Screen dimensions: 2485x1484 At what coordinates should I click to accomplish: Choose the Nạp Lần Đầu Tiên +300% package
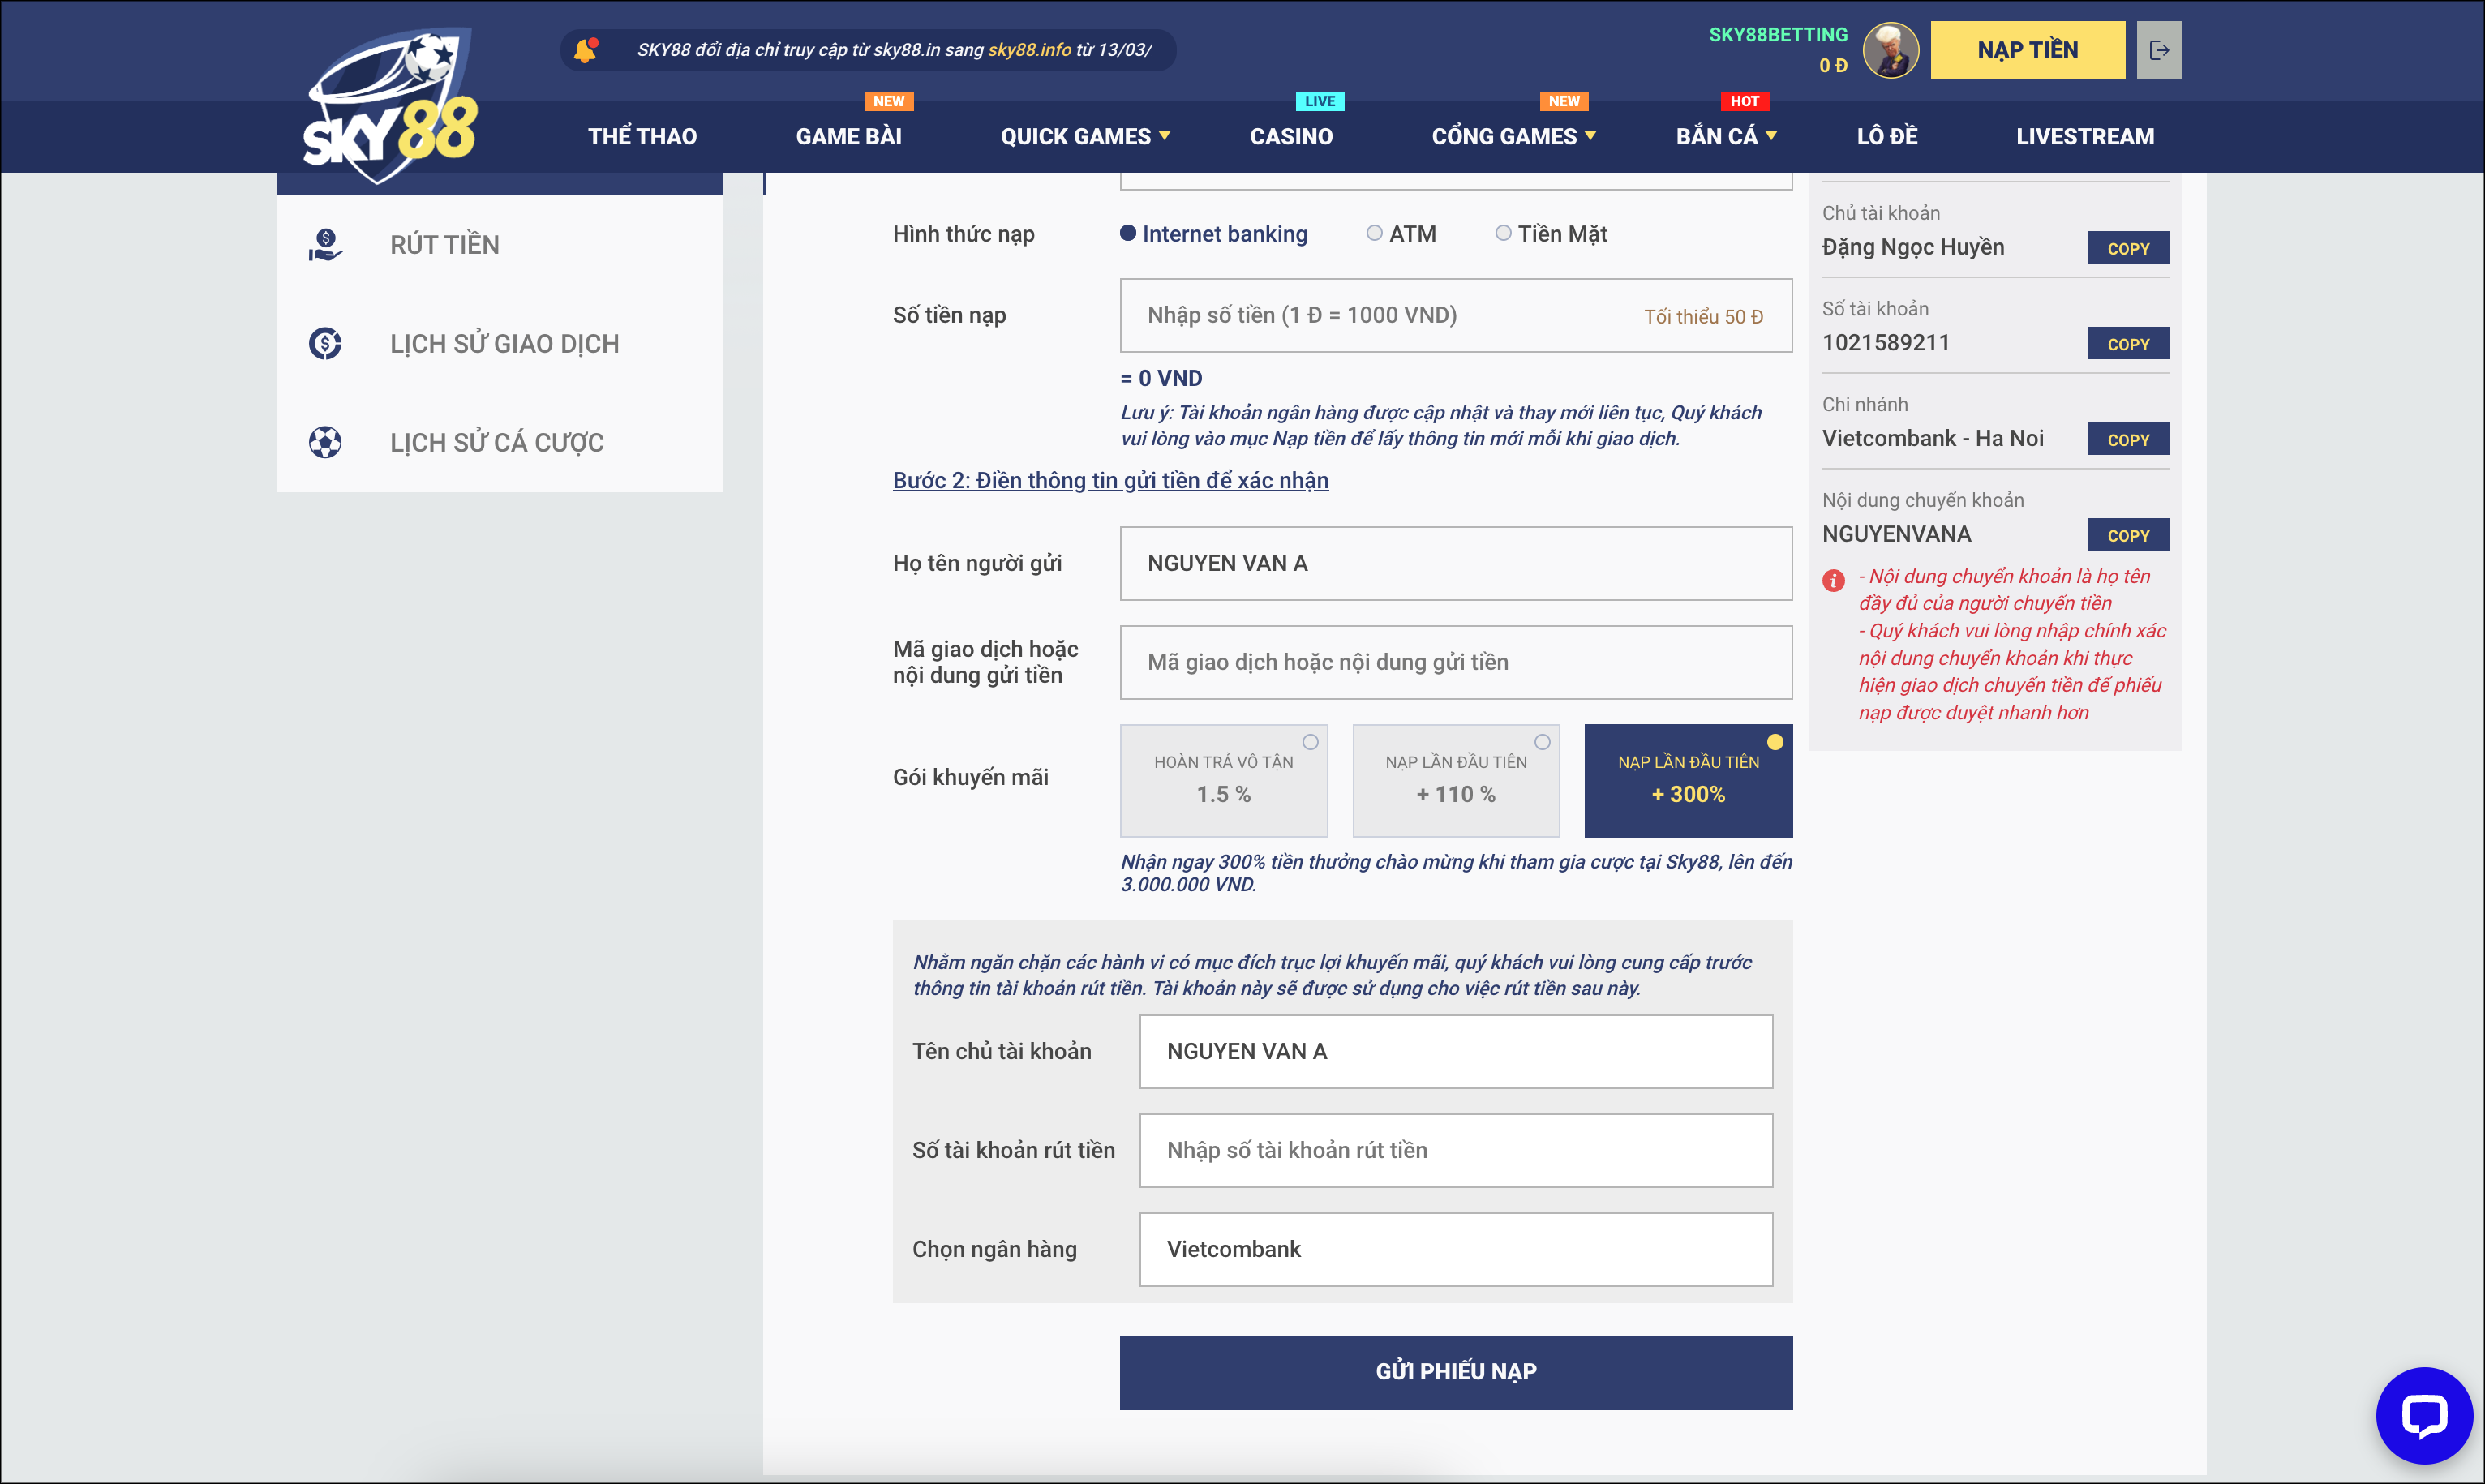(1688, 780)
